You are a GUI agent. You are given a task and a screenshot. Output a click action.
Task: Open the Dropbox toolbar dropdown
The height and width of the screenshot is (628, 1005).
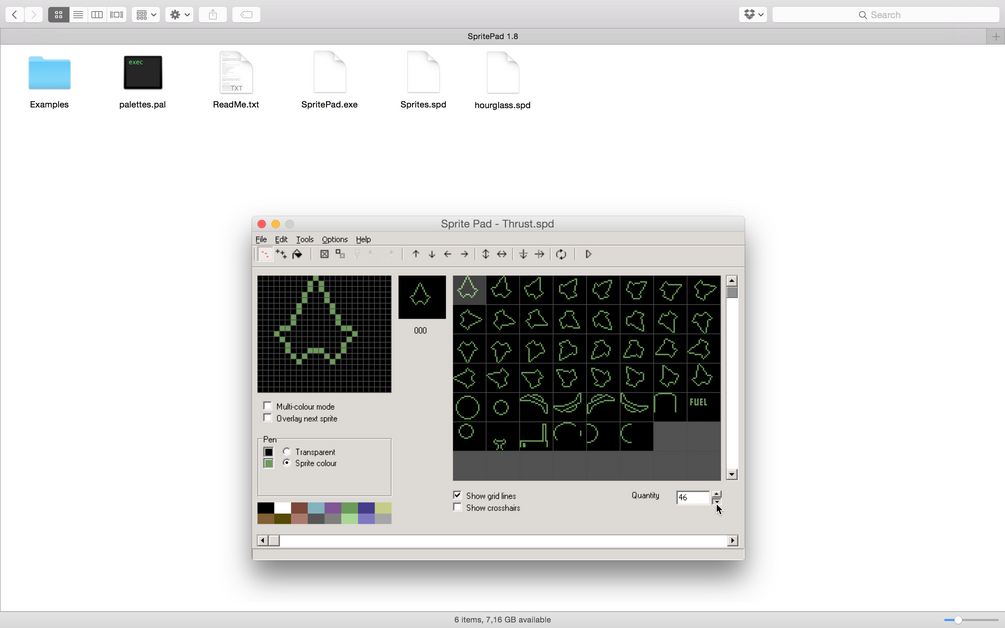click(753, 15)
